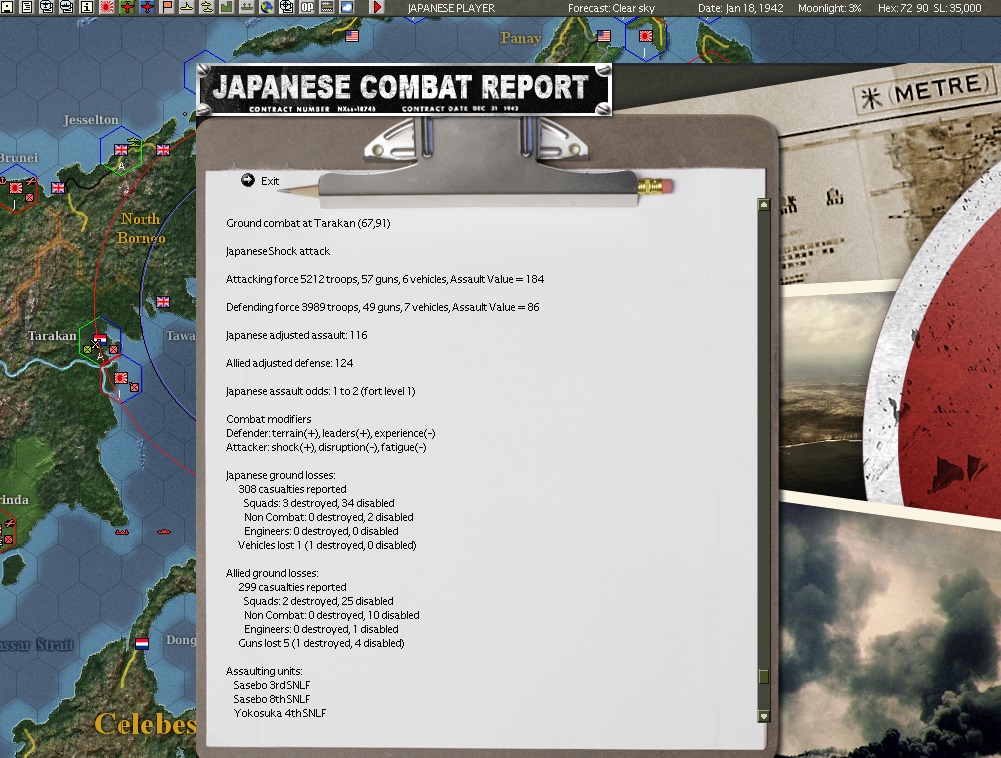
Task: Select the red plane on blue icon
Action: (147, 7)
